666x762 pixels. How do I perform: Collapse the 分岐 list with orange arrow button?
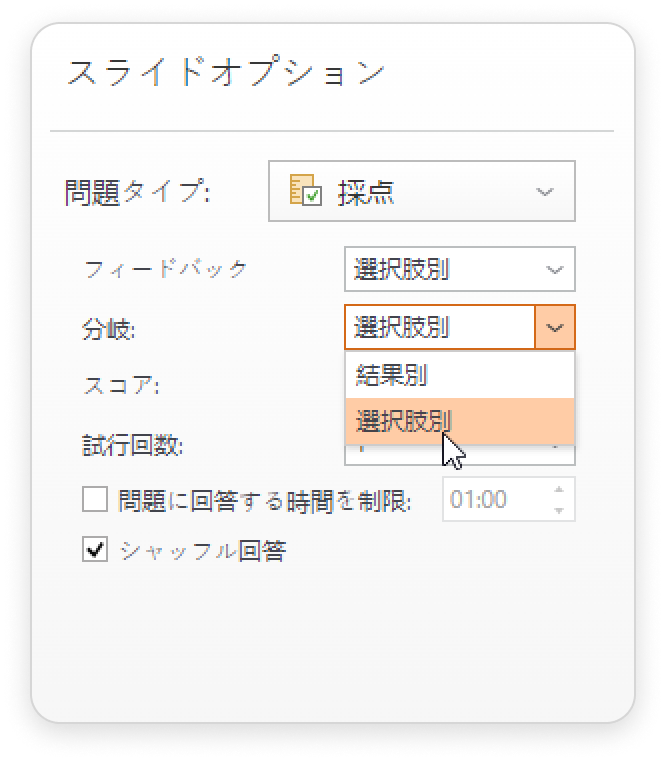[x=555, y=327]
